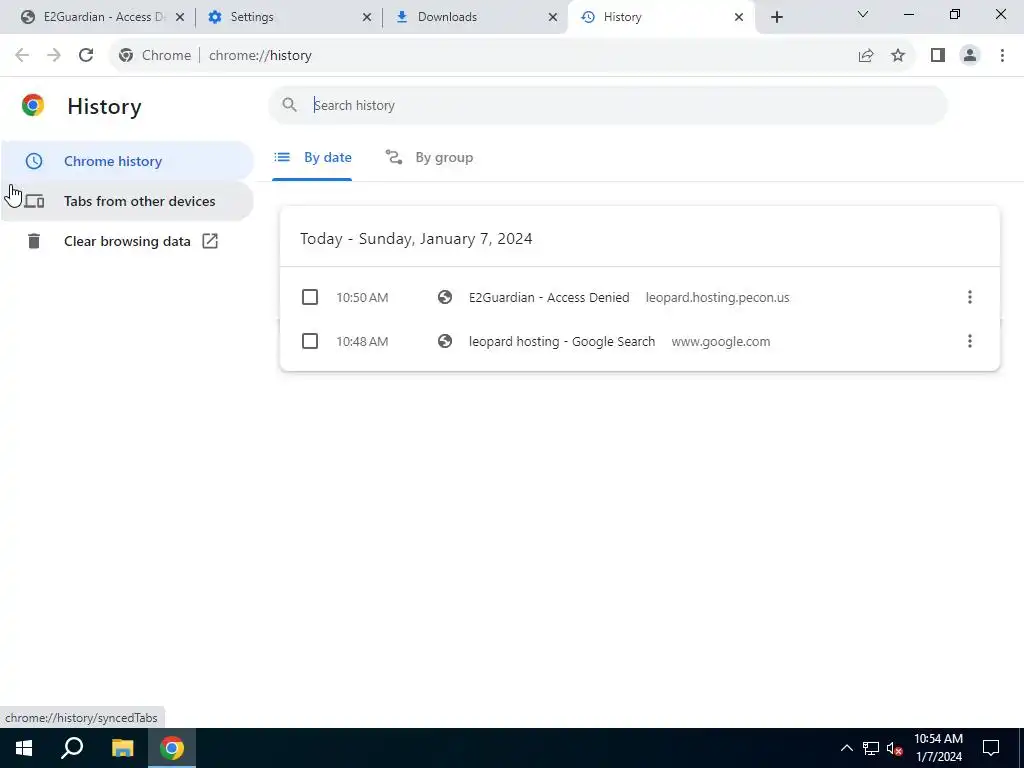Share this page icon in address bar
1024x768 pixels.
(866, 56)
